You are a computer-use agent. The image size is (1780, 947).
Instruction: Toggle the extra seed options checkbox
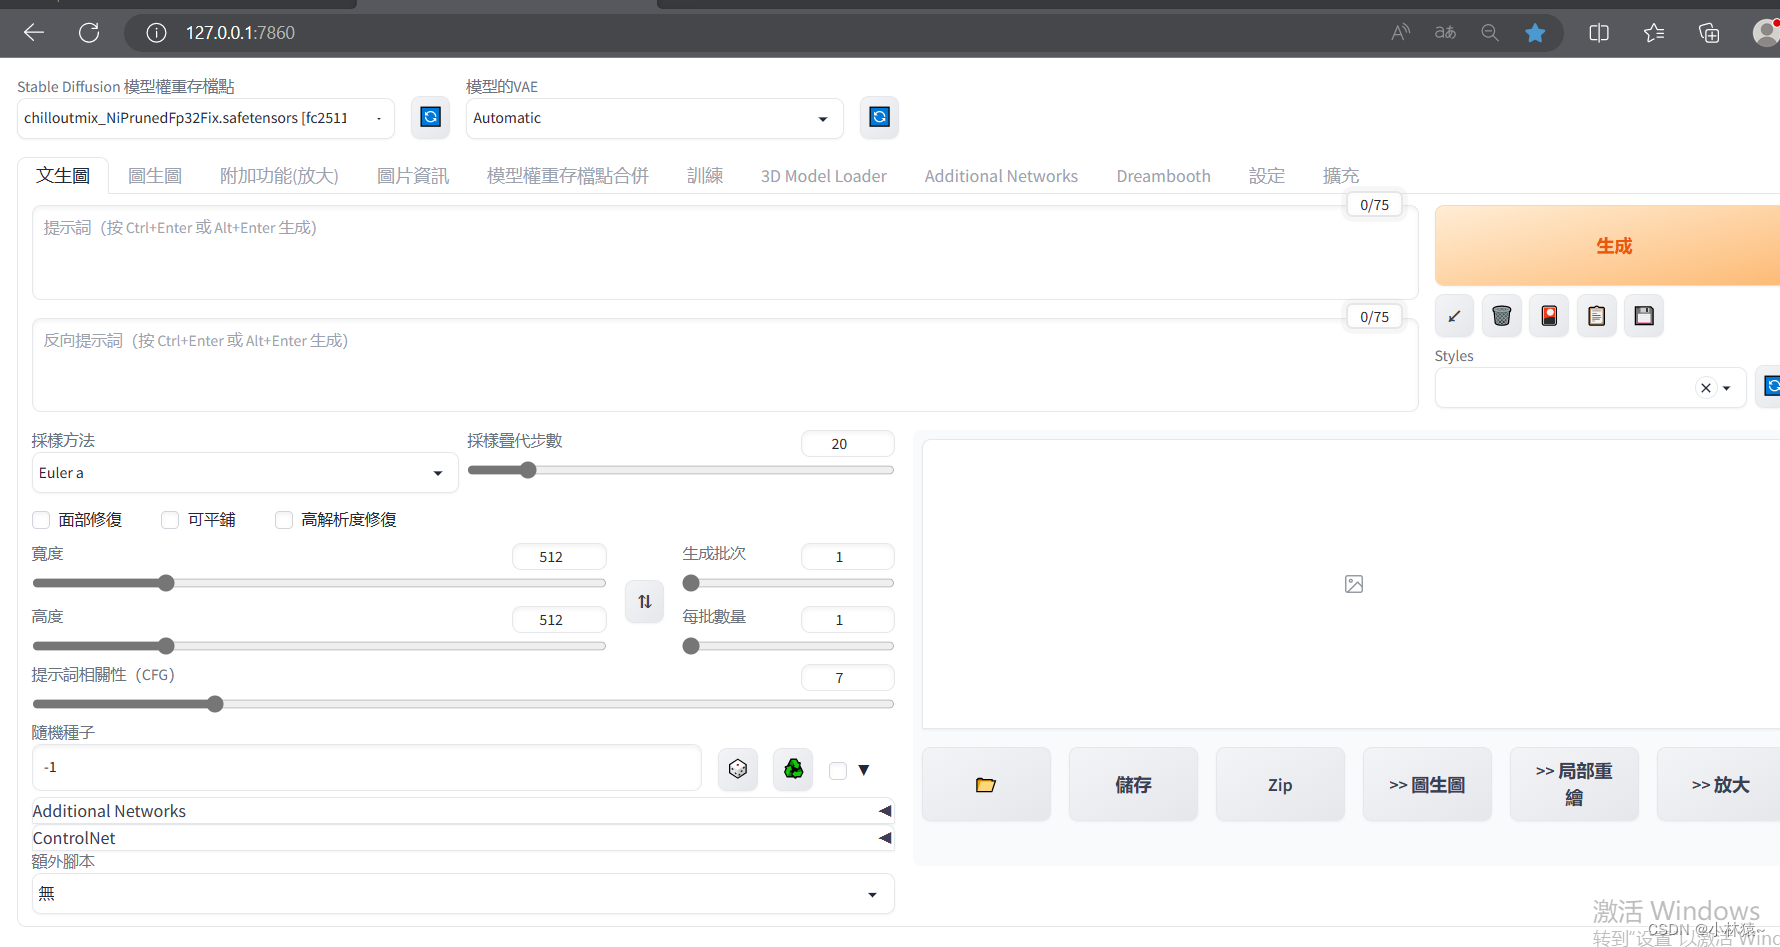(x=838, y=770)
